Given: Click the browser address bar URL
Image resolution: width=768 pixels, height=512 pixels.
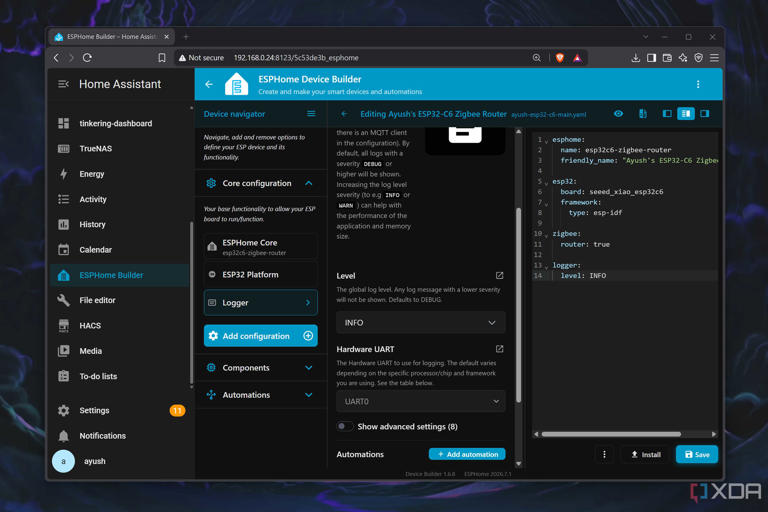Looking at the screenshot, I should click(x=296, y=58).
